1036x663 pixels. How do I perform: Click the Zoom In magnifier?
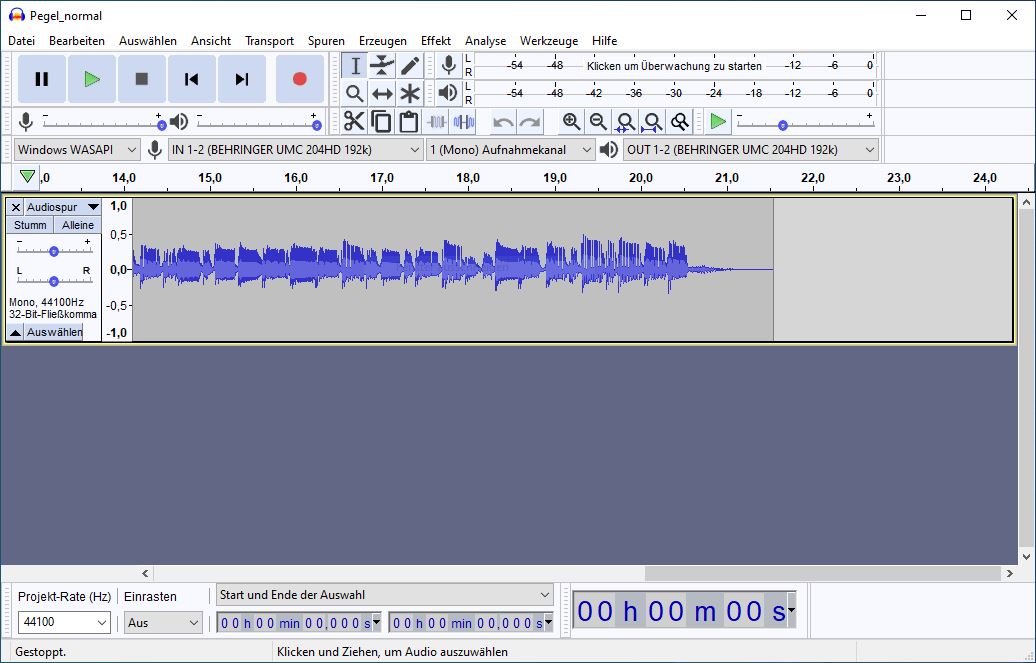[x=571, y=122]
